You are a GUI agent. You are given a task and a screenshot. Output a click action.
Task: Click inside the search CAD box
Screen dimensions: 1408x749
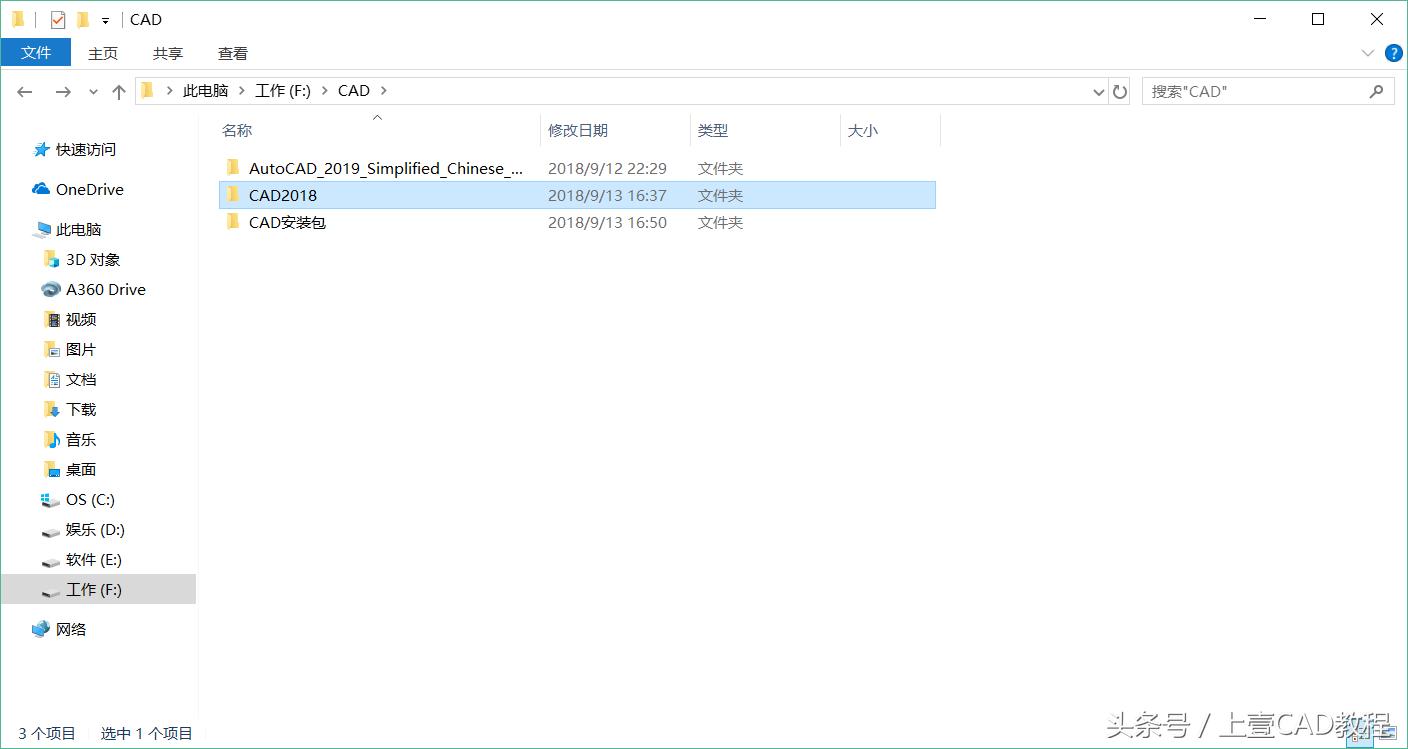point(1250,91)
